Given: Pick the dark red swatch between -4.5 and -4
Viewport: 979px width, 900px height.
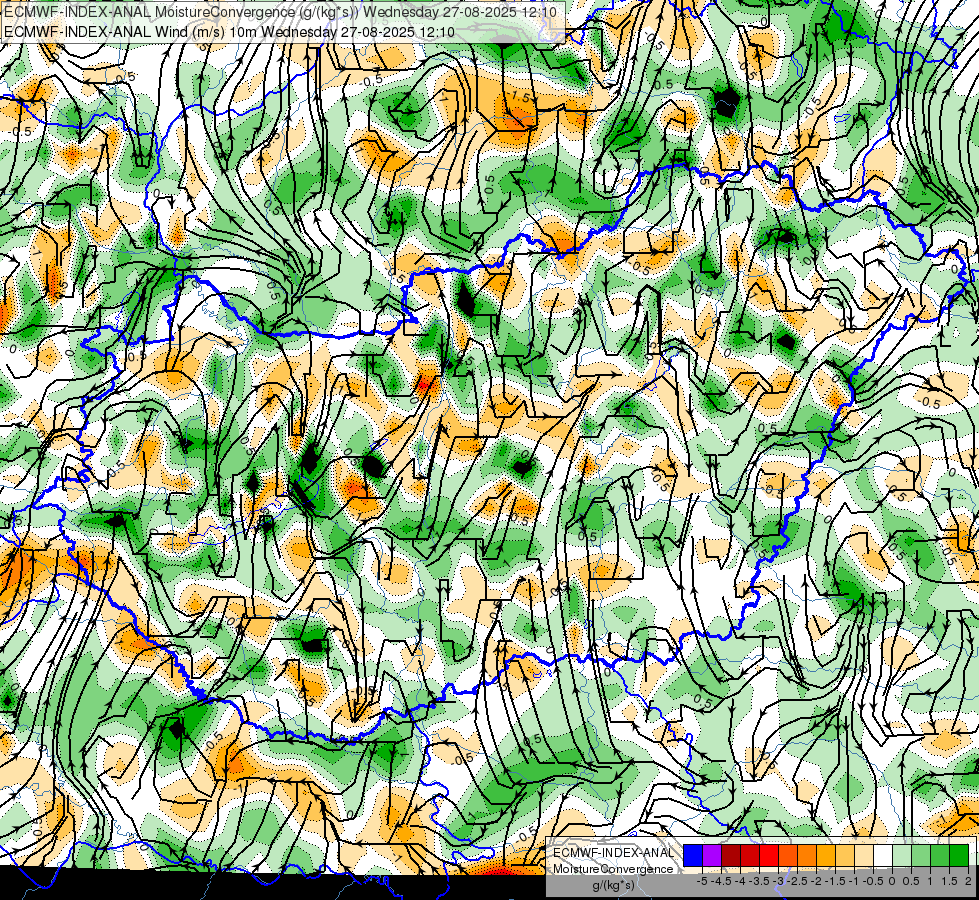Looking at the screenshot, I should [x=731, y=856].
